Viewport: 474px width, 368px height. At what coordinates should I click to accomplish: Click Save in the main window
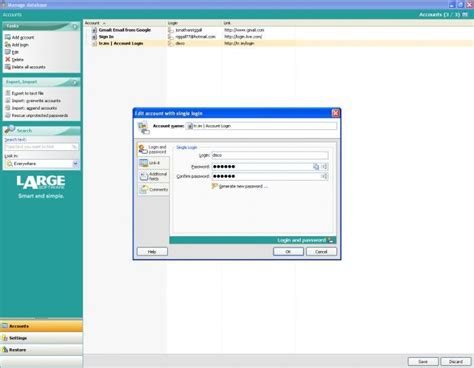point(423,362)
